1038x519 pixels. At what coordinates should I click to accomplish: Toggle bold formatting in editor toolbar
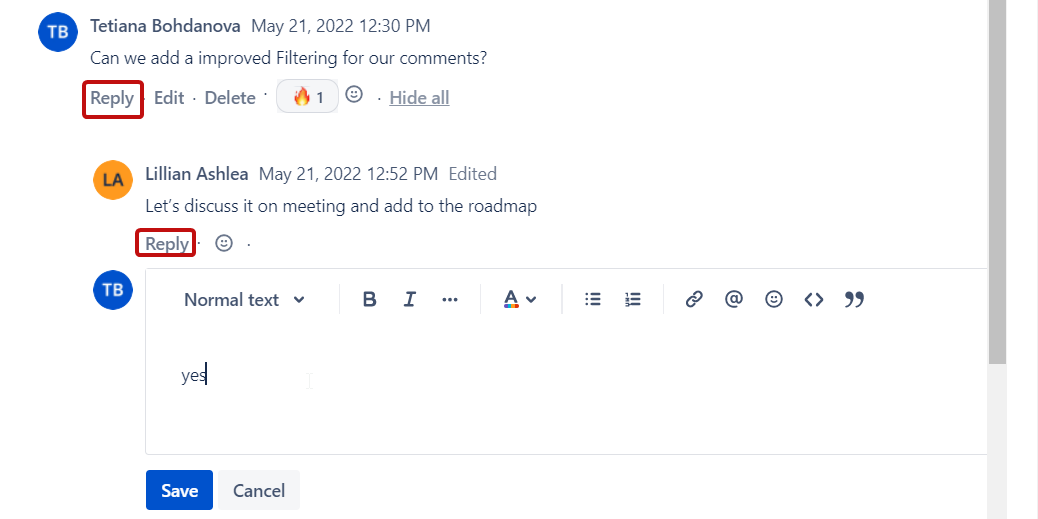click(x=369, y=299)
